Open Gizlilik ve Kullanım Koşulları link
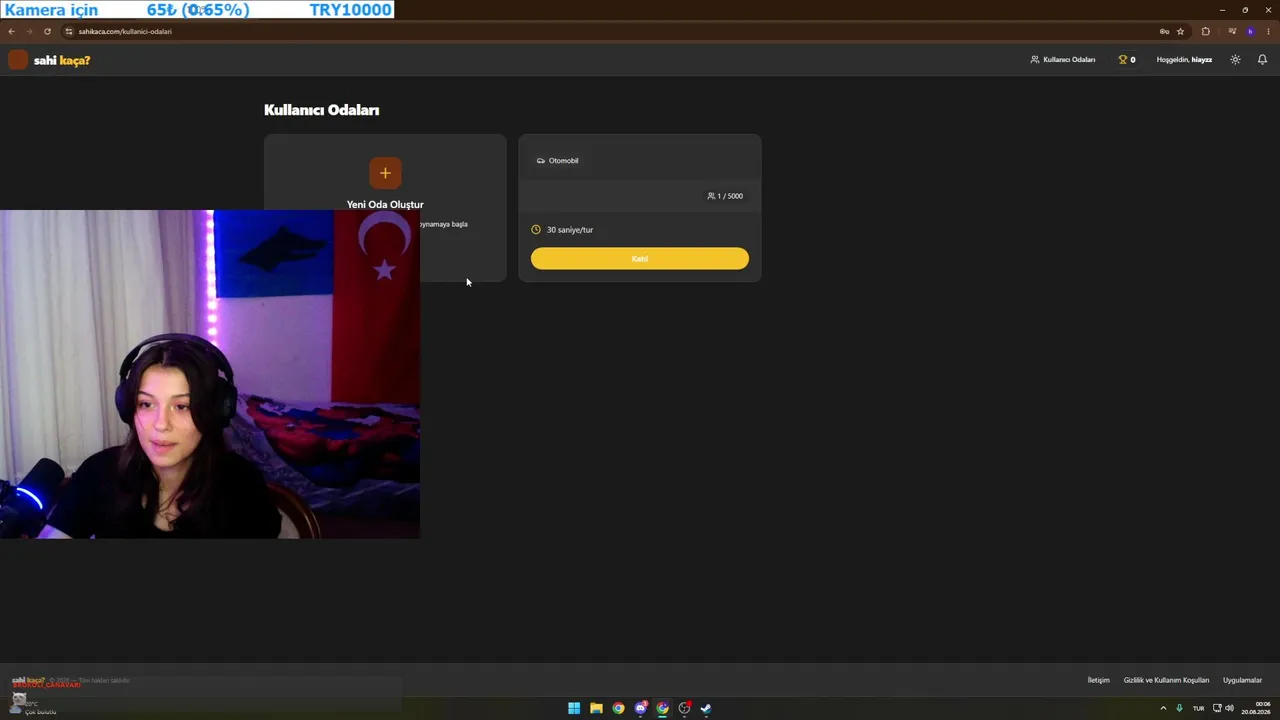The height and width of the screenshot is (720, 1280). click(x=1166, y=680)
